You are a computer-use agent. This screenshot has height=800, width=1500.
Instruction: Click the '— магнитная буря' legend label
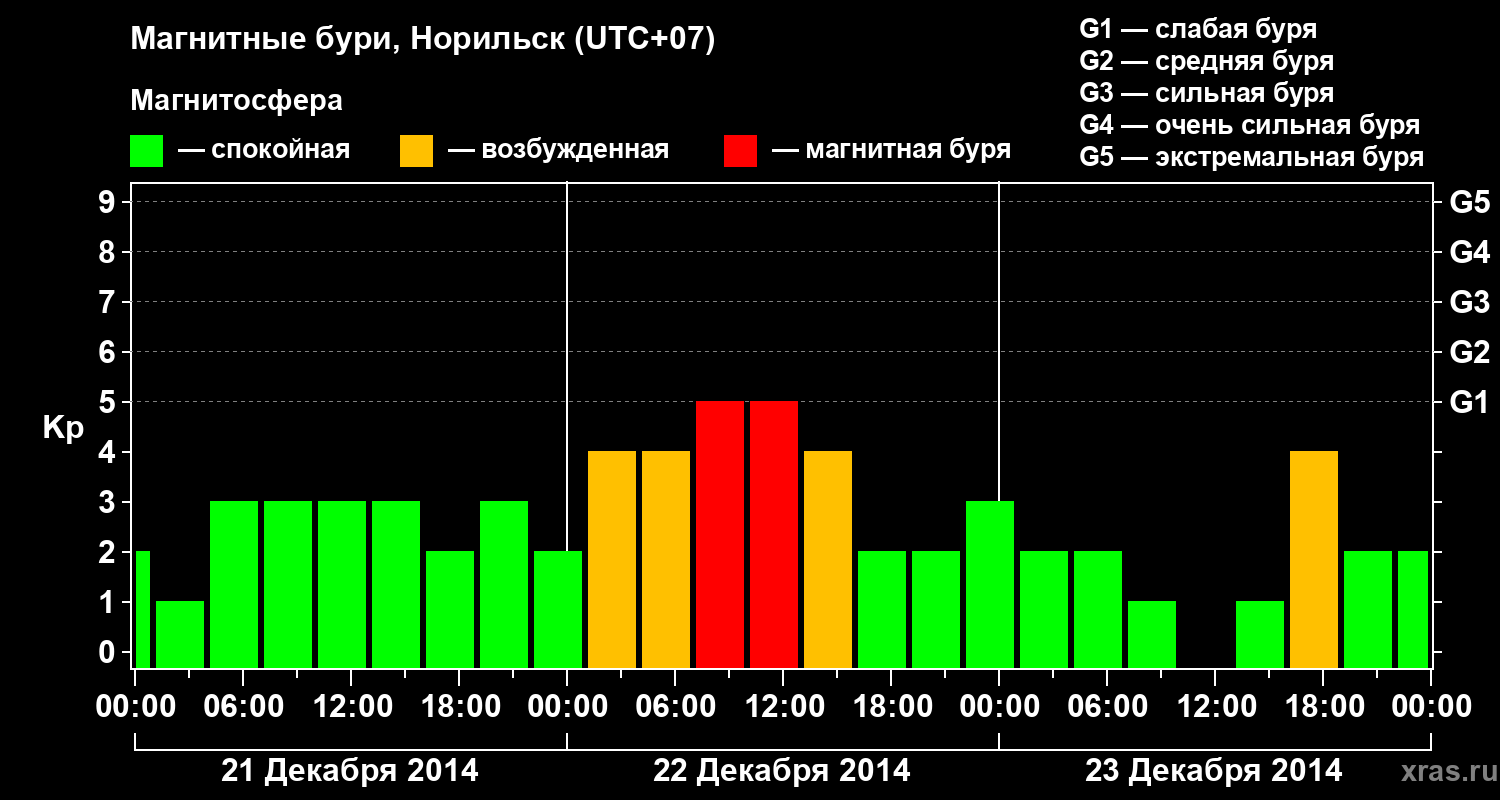pyautogui.click(x=891, y=150)
